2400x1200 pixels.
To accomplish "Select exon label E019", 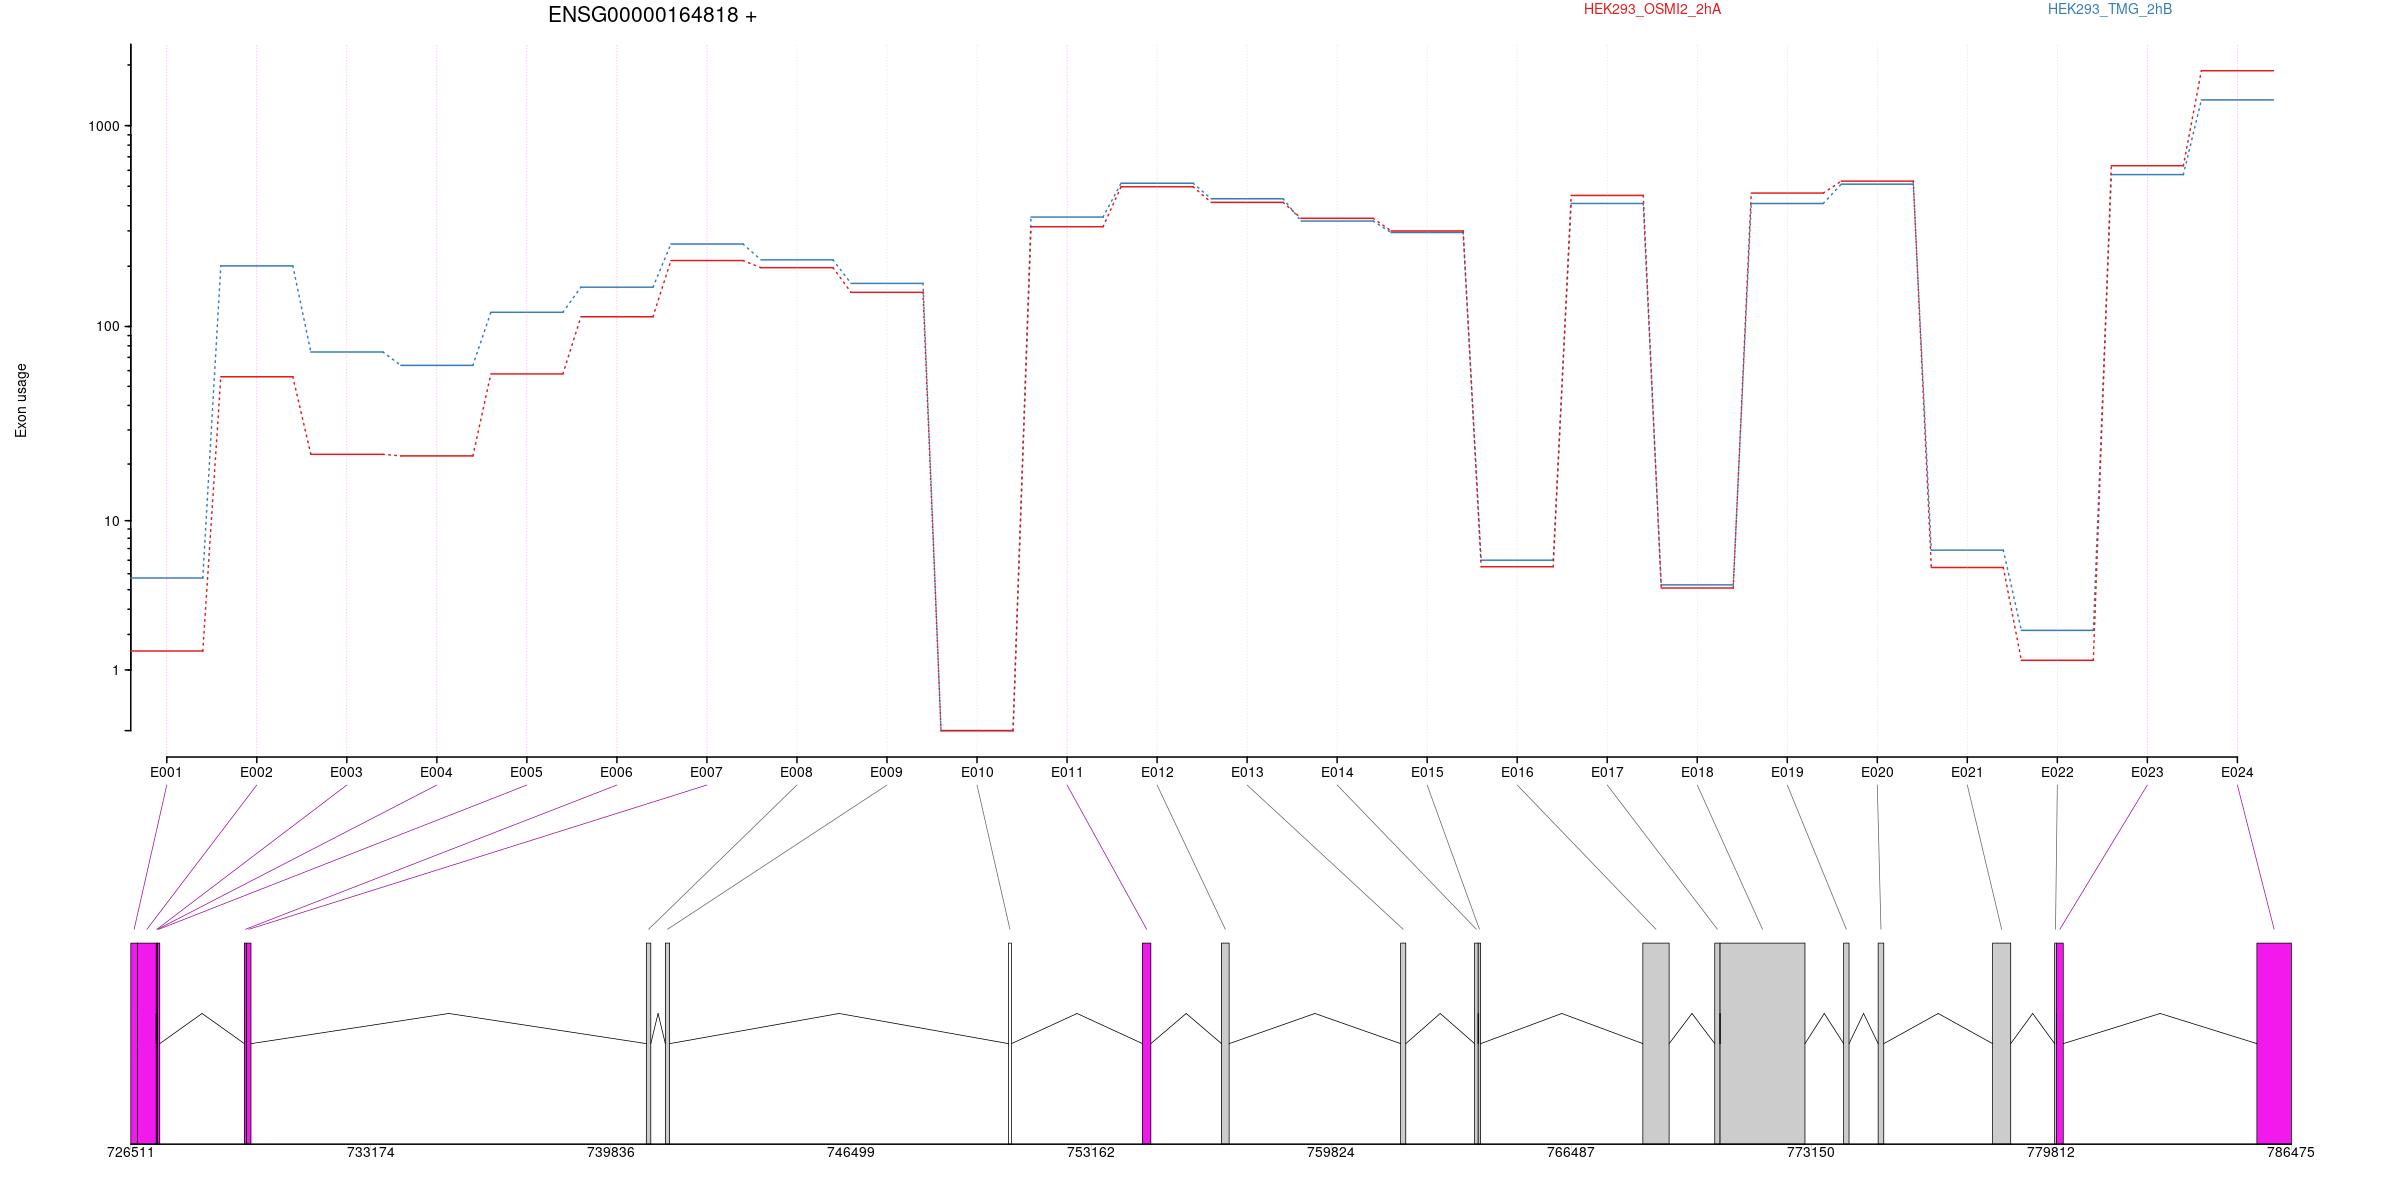I will tap(1787, 772).
